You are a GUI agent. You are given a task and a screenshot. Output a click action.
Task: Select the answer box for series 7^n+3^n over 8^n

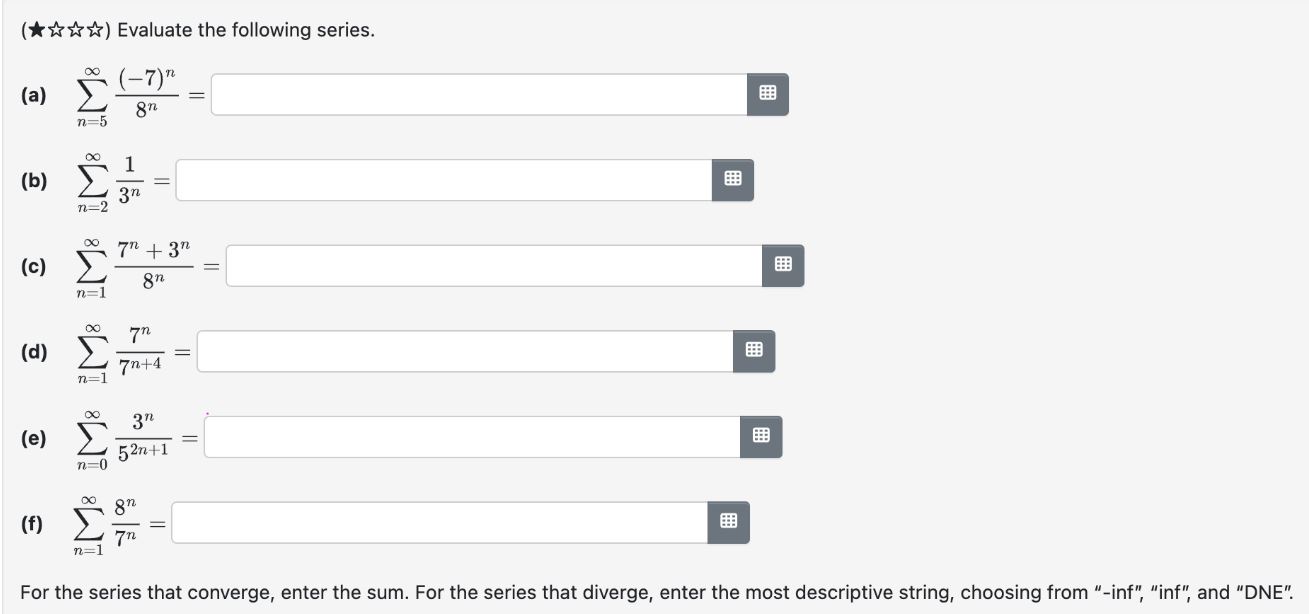pyautogui.click(x=490, y=266)
